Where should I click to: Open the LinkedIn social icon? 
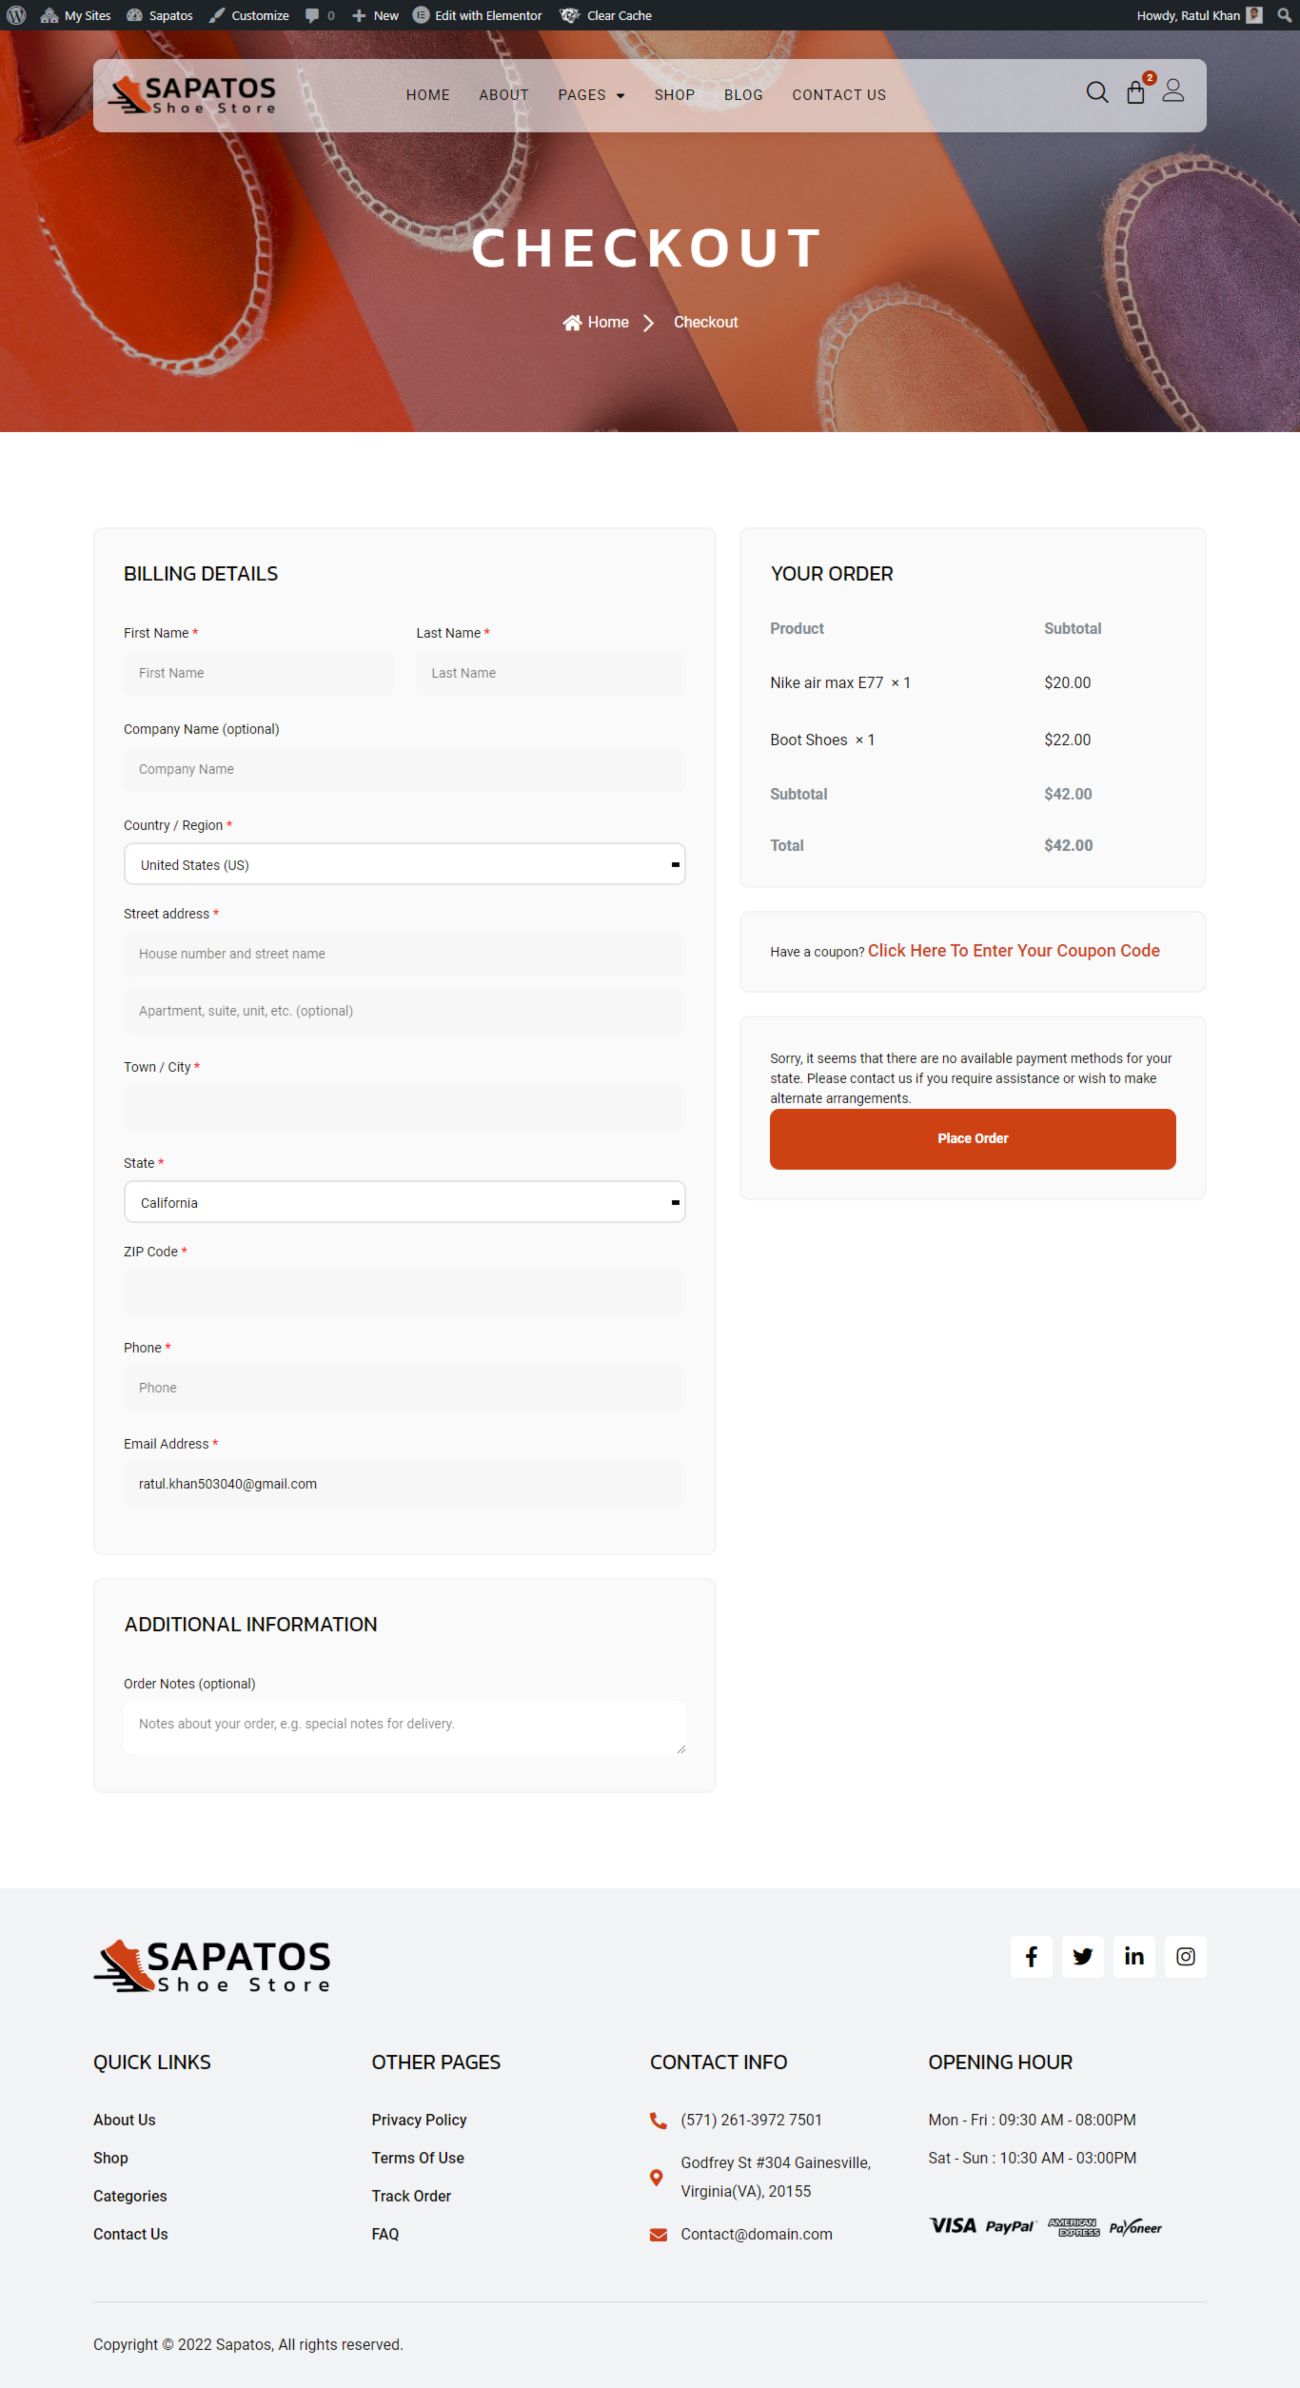click(1134, 1956)
